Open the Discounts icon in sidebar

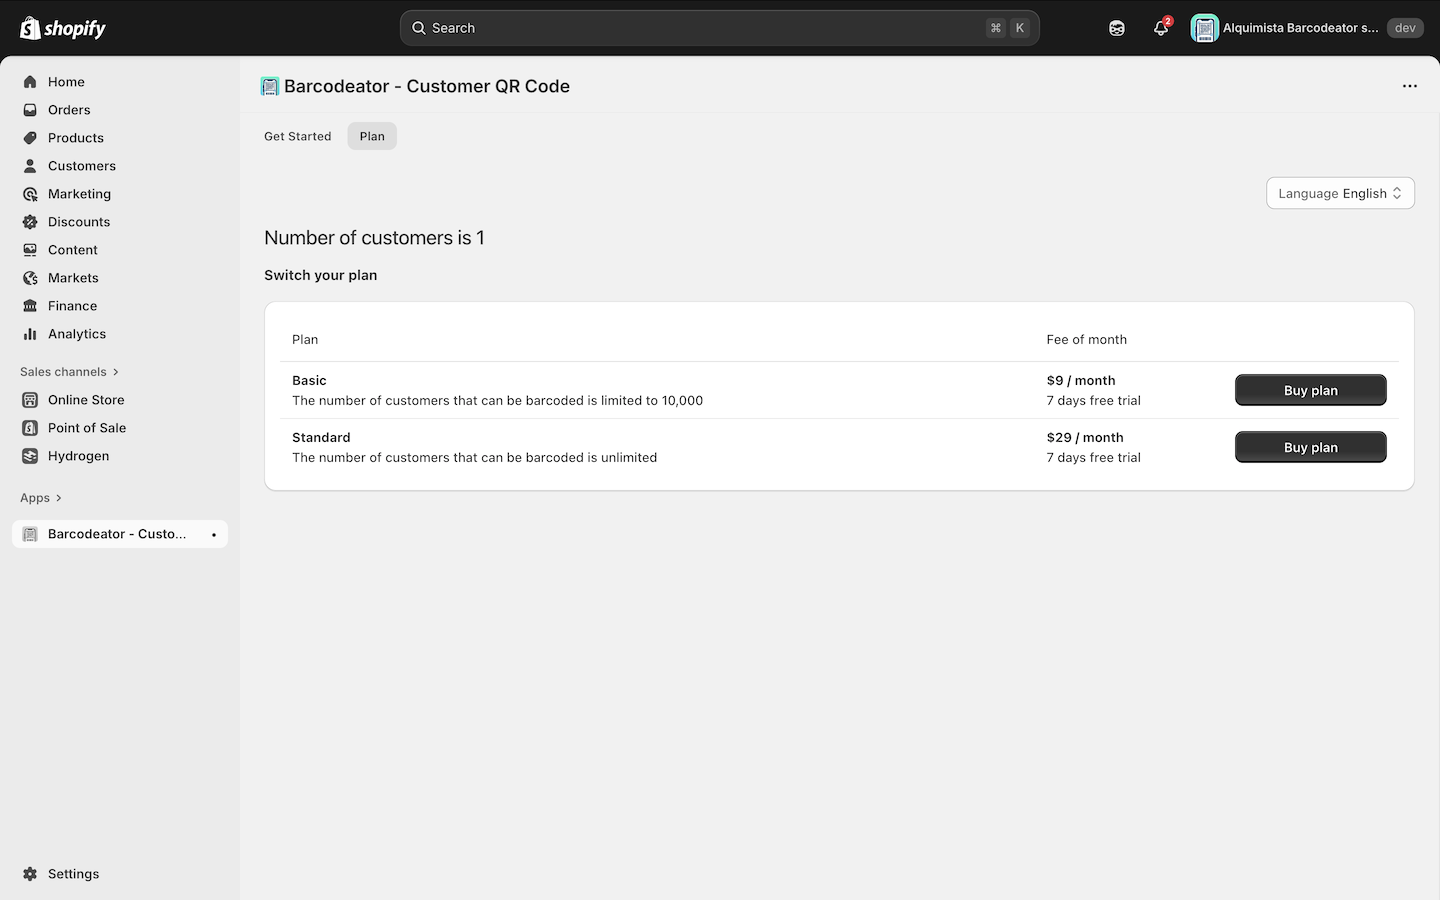[30, 222]
